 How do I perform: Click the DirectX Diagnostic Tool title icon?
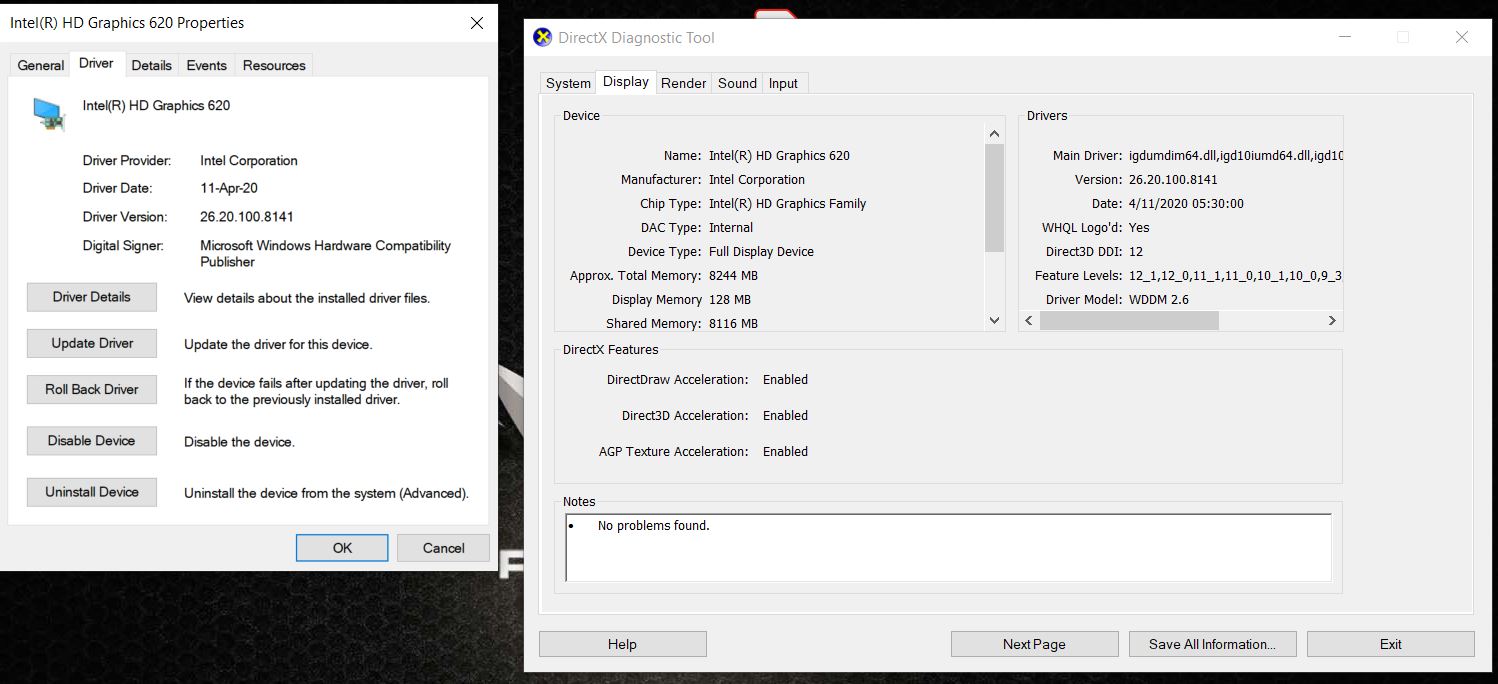click(x=543, y=38)
